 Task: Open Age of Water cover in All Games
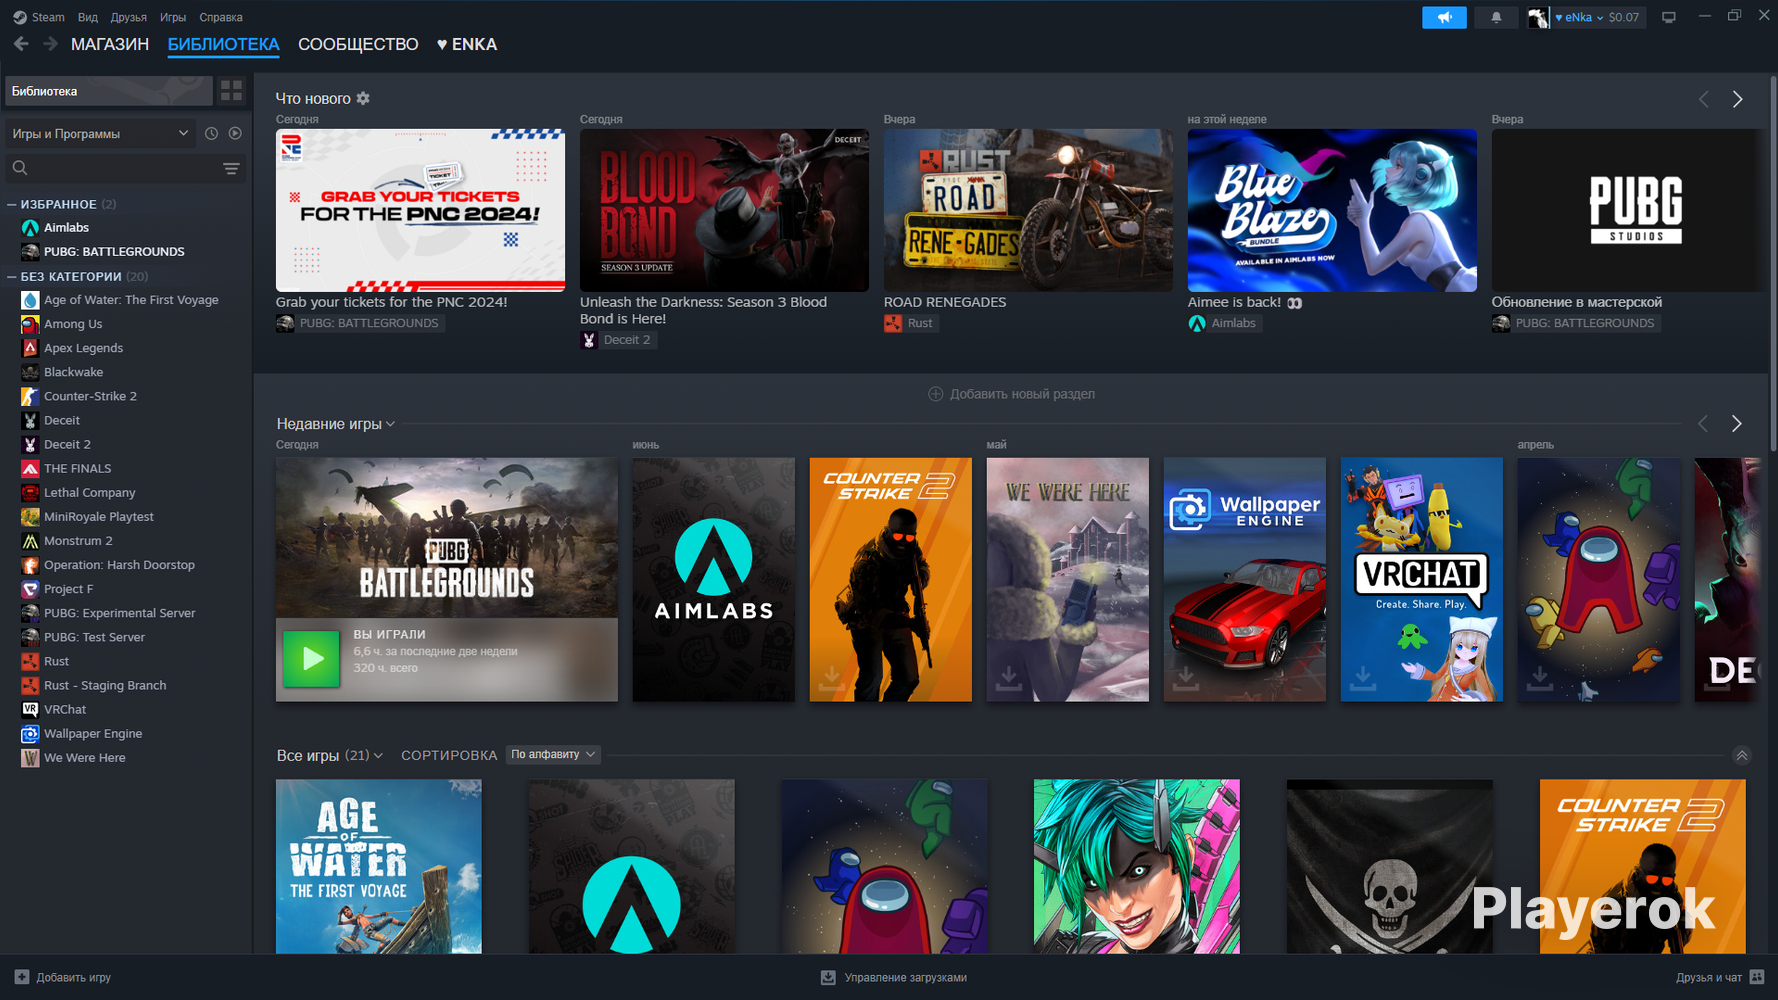pos(379,866)
